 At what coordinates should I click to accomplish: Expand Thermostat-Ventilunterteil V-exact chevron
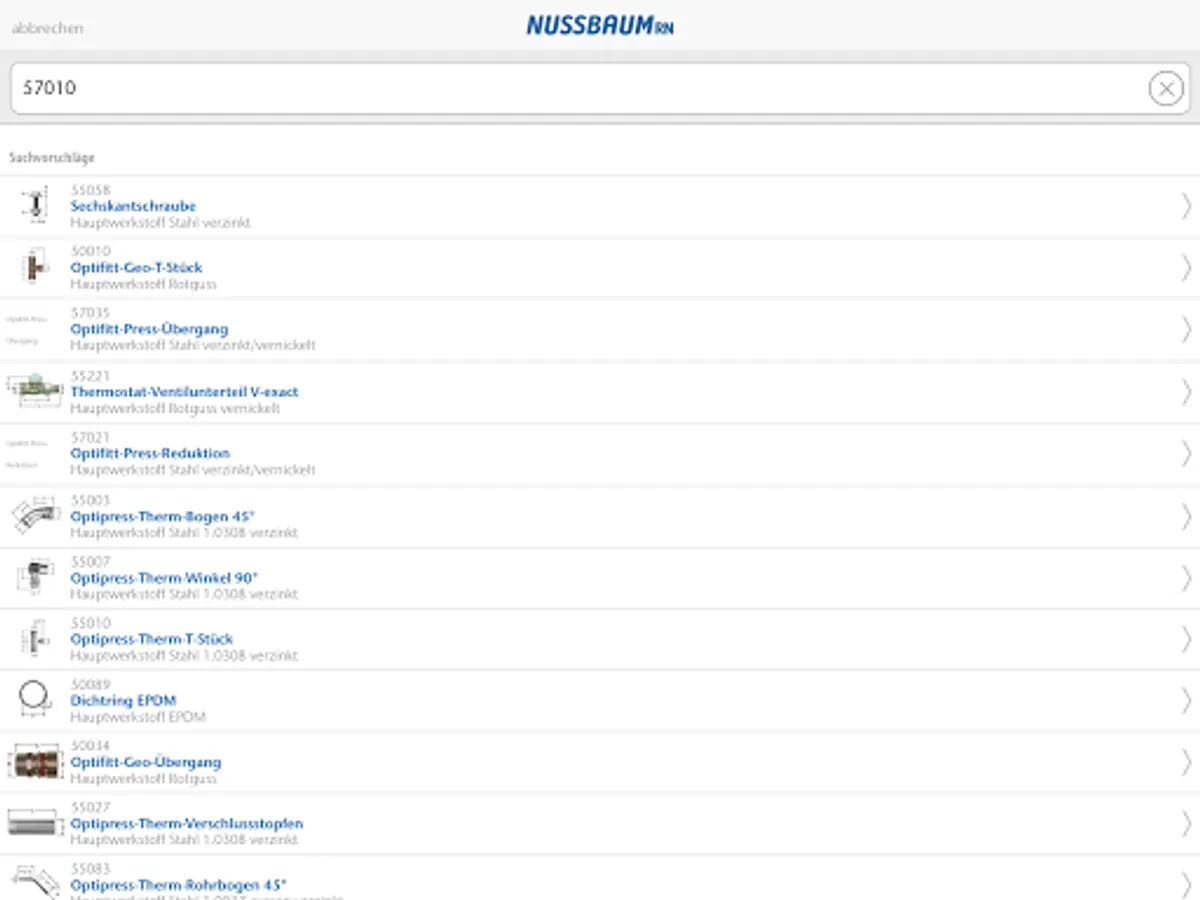coord(1186,391)
